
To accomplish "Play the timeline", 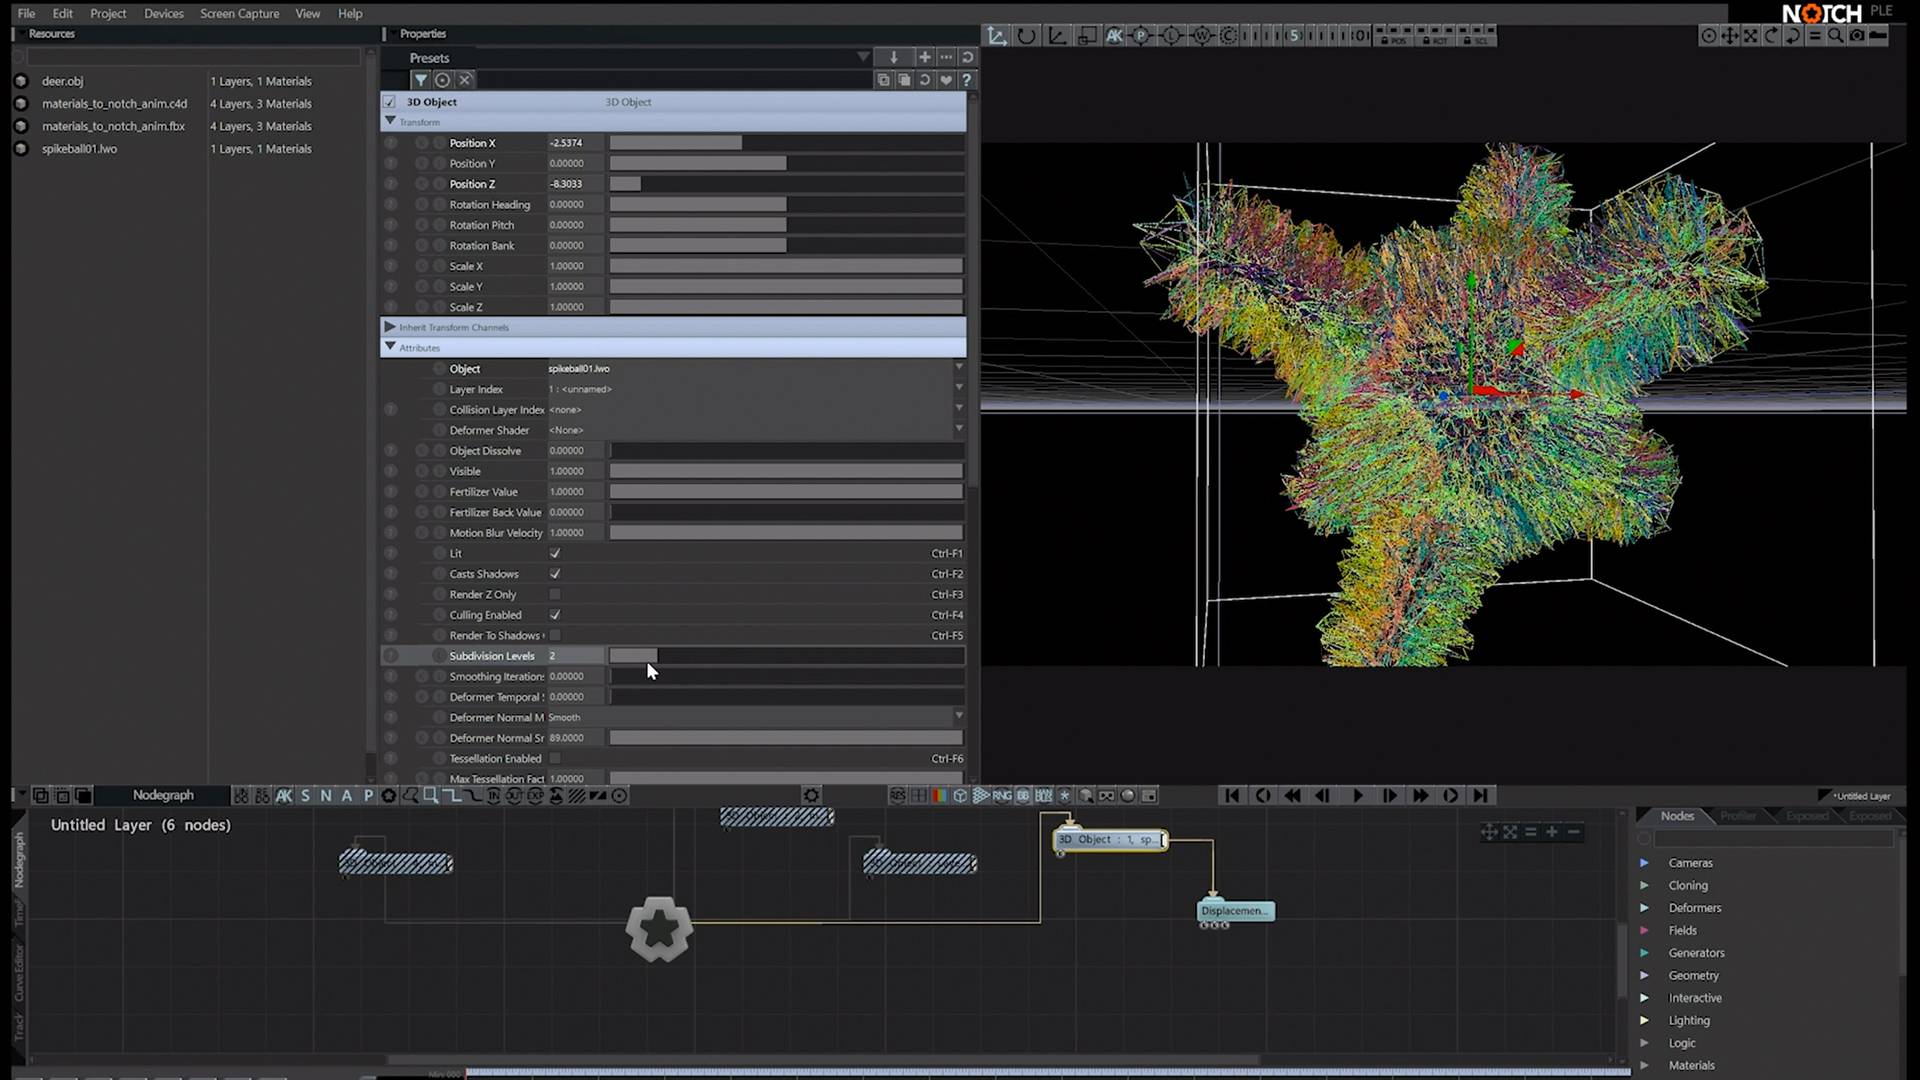I will pos(1357,796).
